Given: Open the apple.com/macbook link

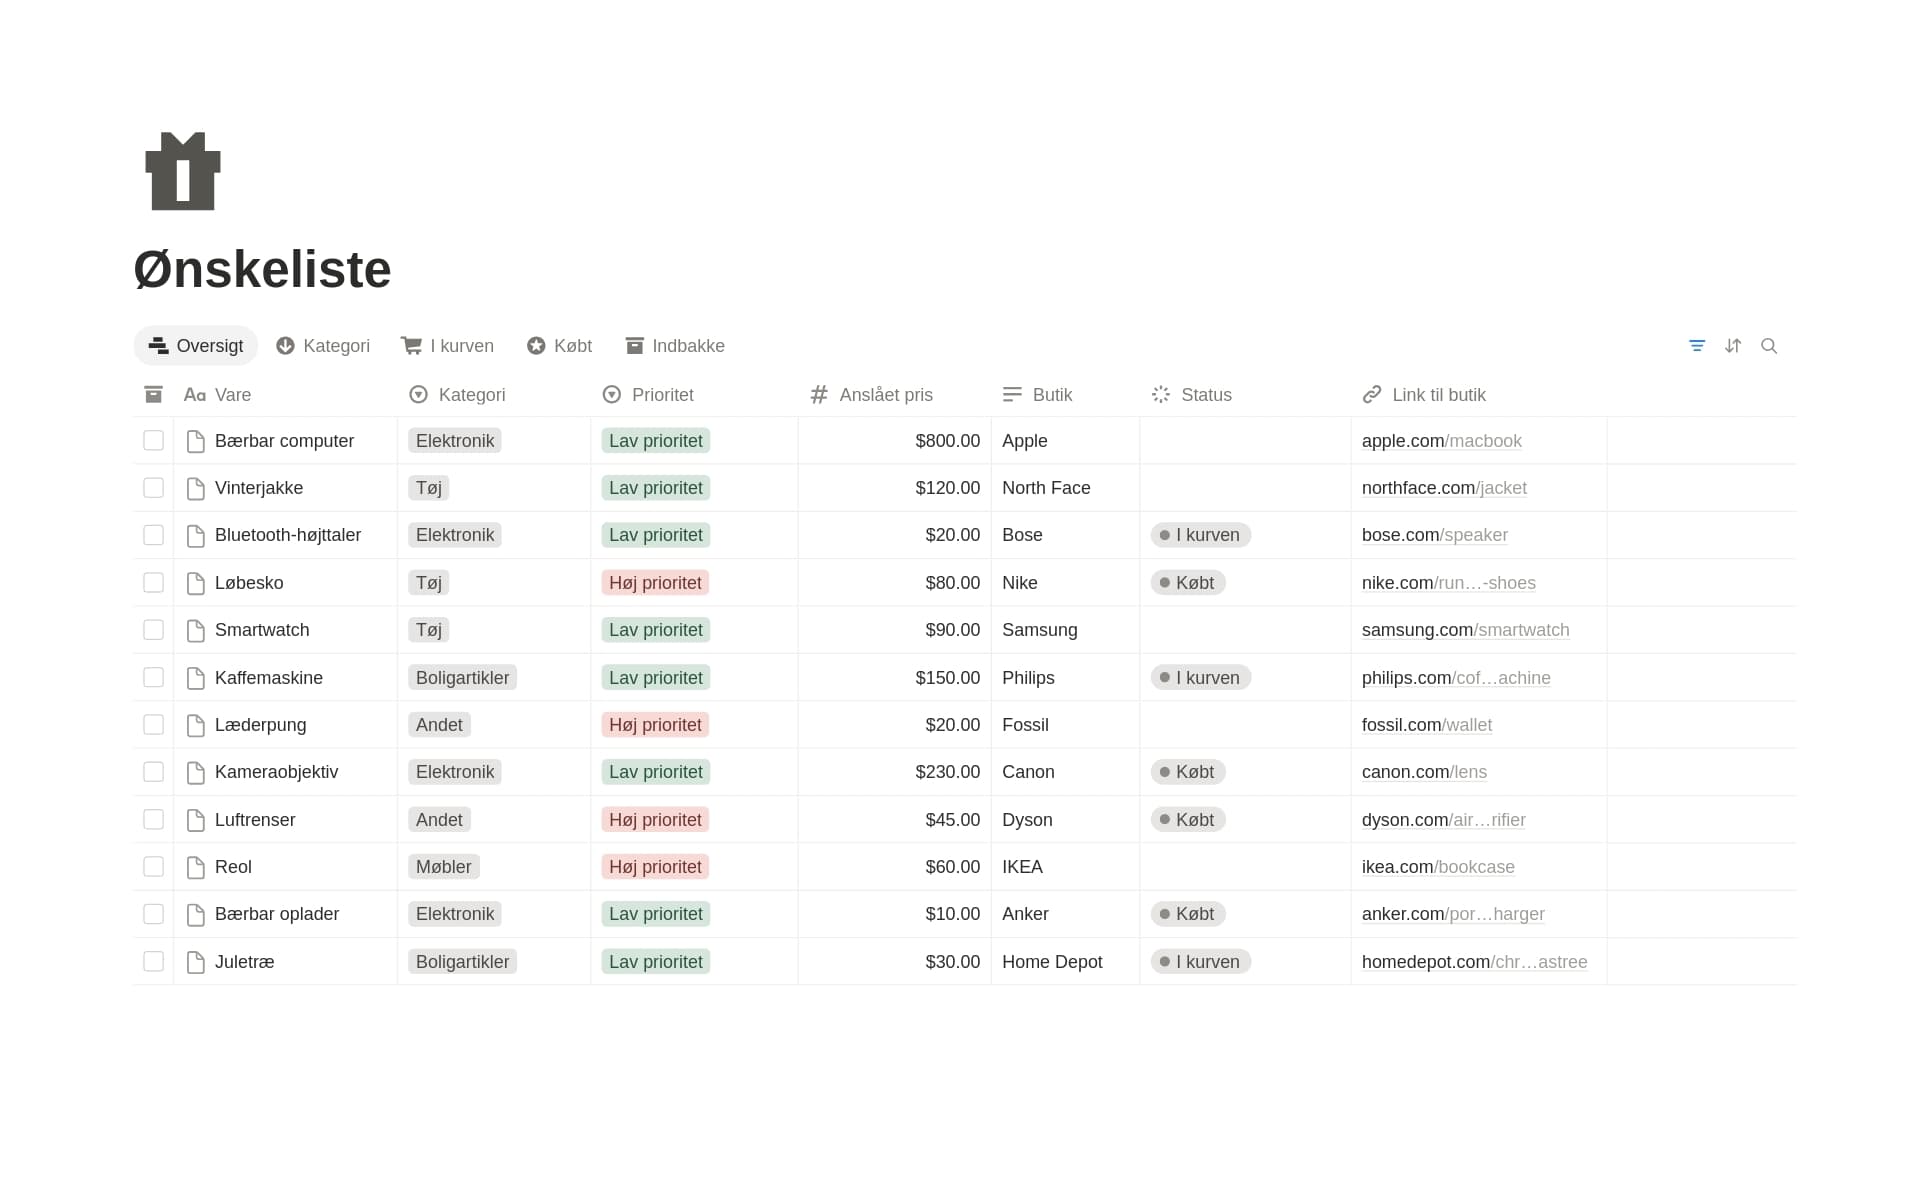Looking at the screenshot, I should pos(1441,441).
